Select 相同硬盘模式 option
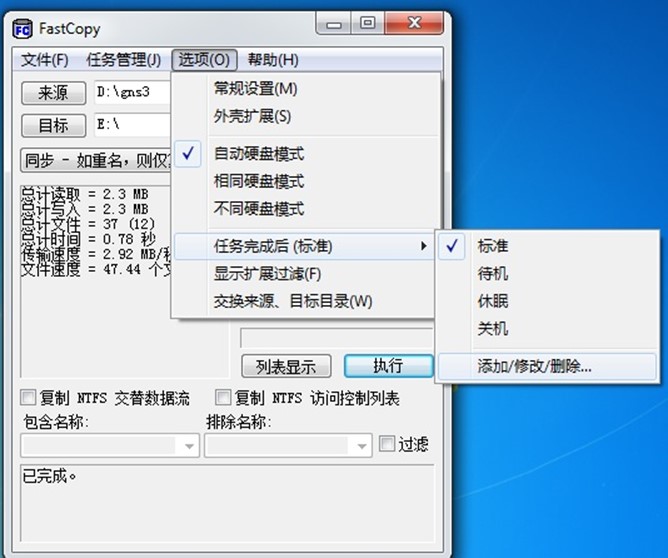This screenshot has width=668, height=558. pos(258,181)
